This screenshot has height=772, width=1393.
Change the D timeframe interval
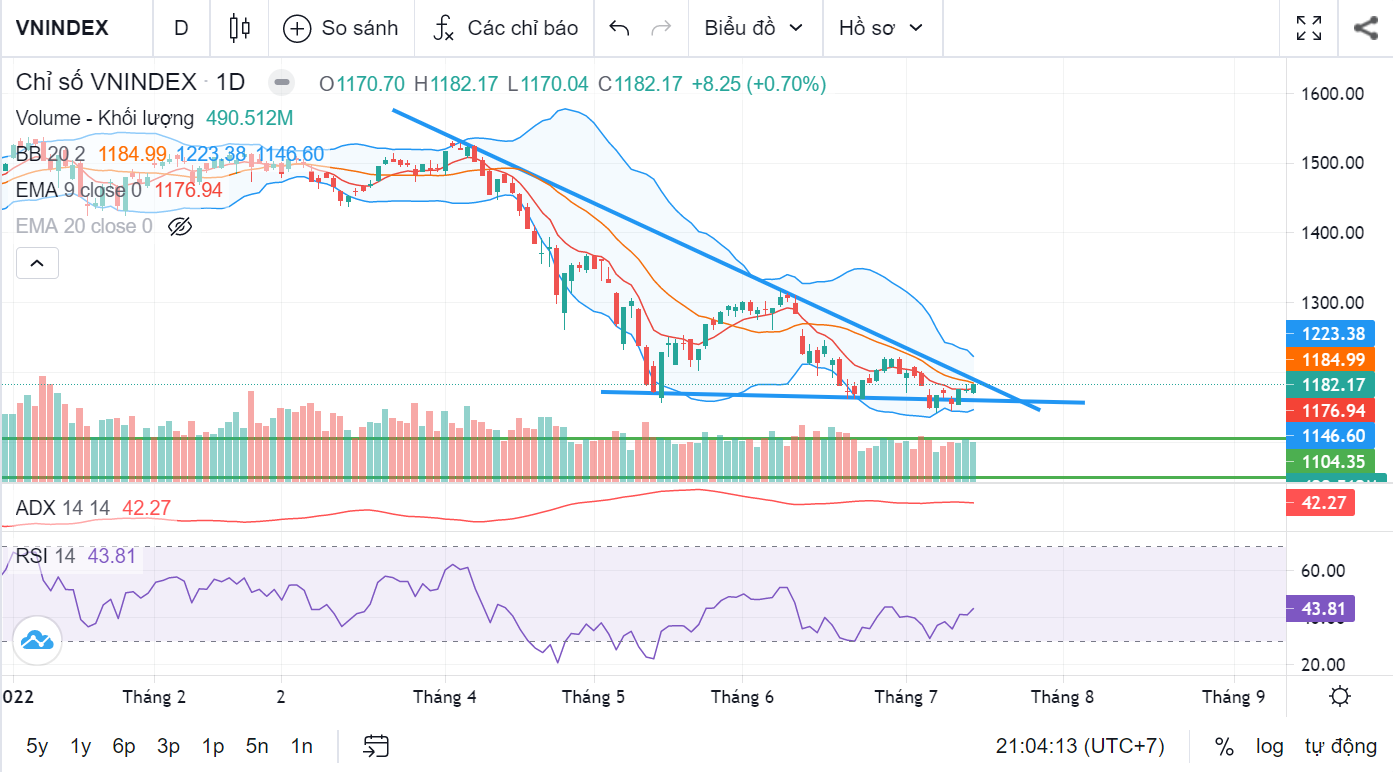(x=181, y=28)
